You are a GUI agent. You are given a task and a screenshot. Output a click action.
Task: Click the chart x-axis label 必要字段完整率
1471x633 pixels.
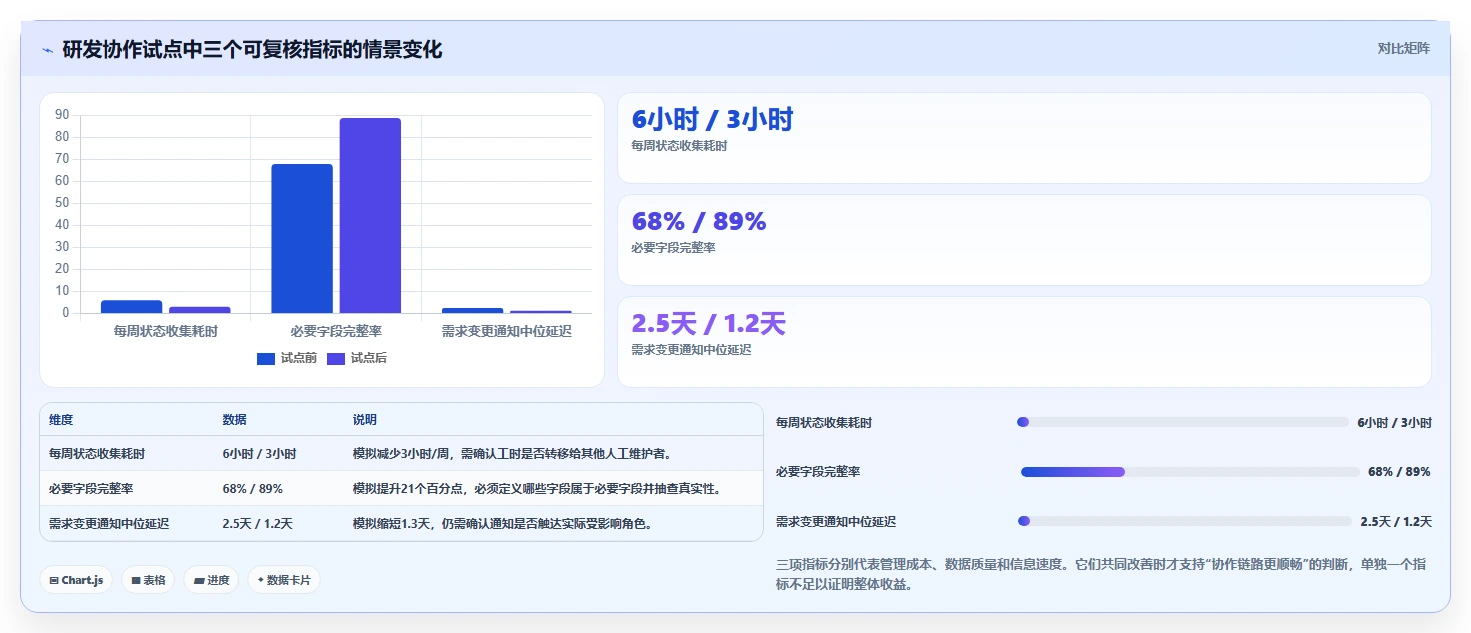tap(336, 331)
